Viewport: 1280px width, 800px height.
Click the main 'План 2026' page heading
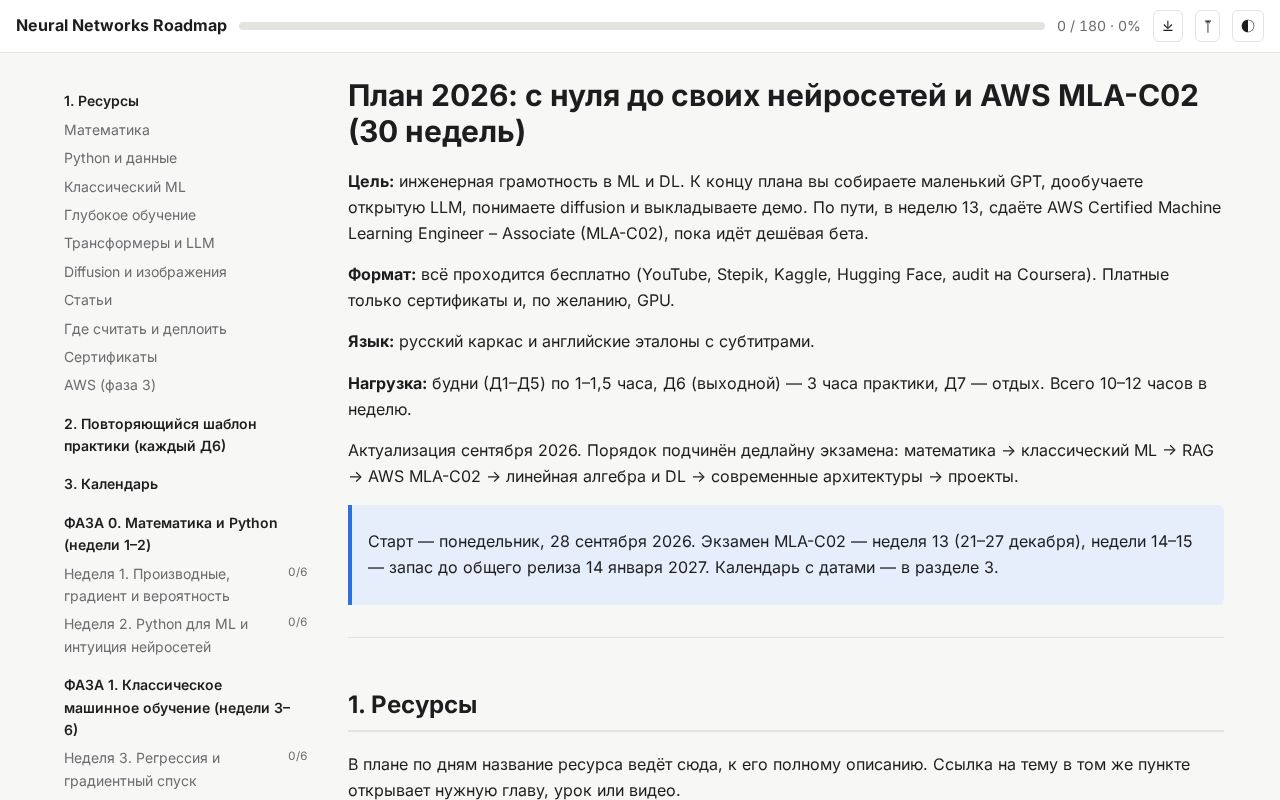point(773,113)
